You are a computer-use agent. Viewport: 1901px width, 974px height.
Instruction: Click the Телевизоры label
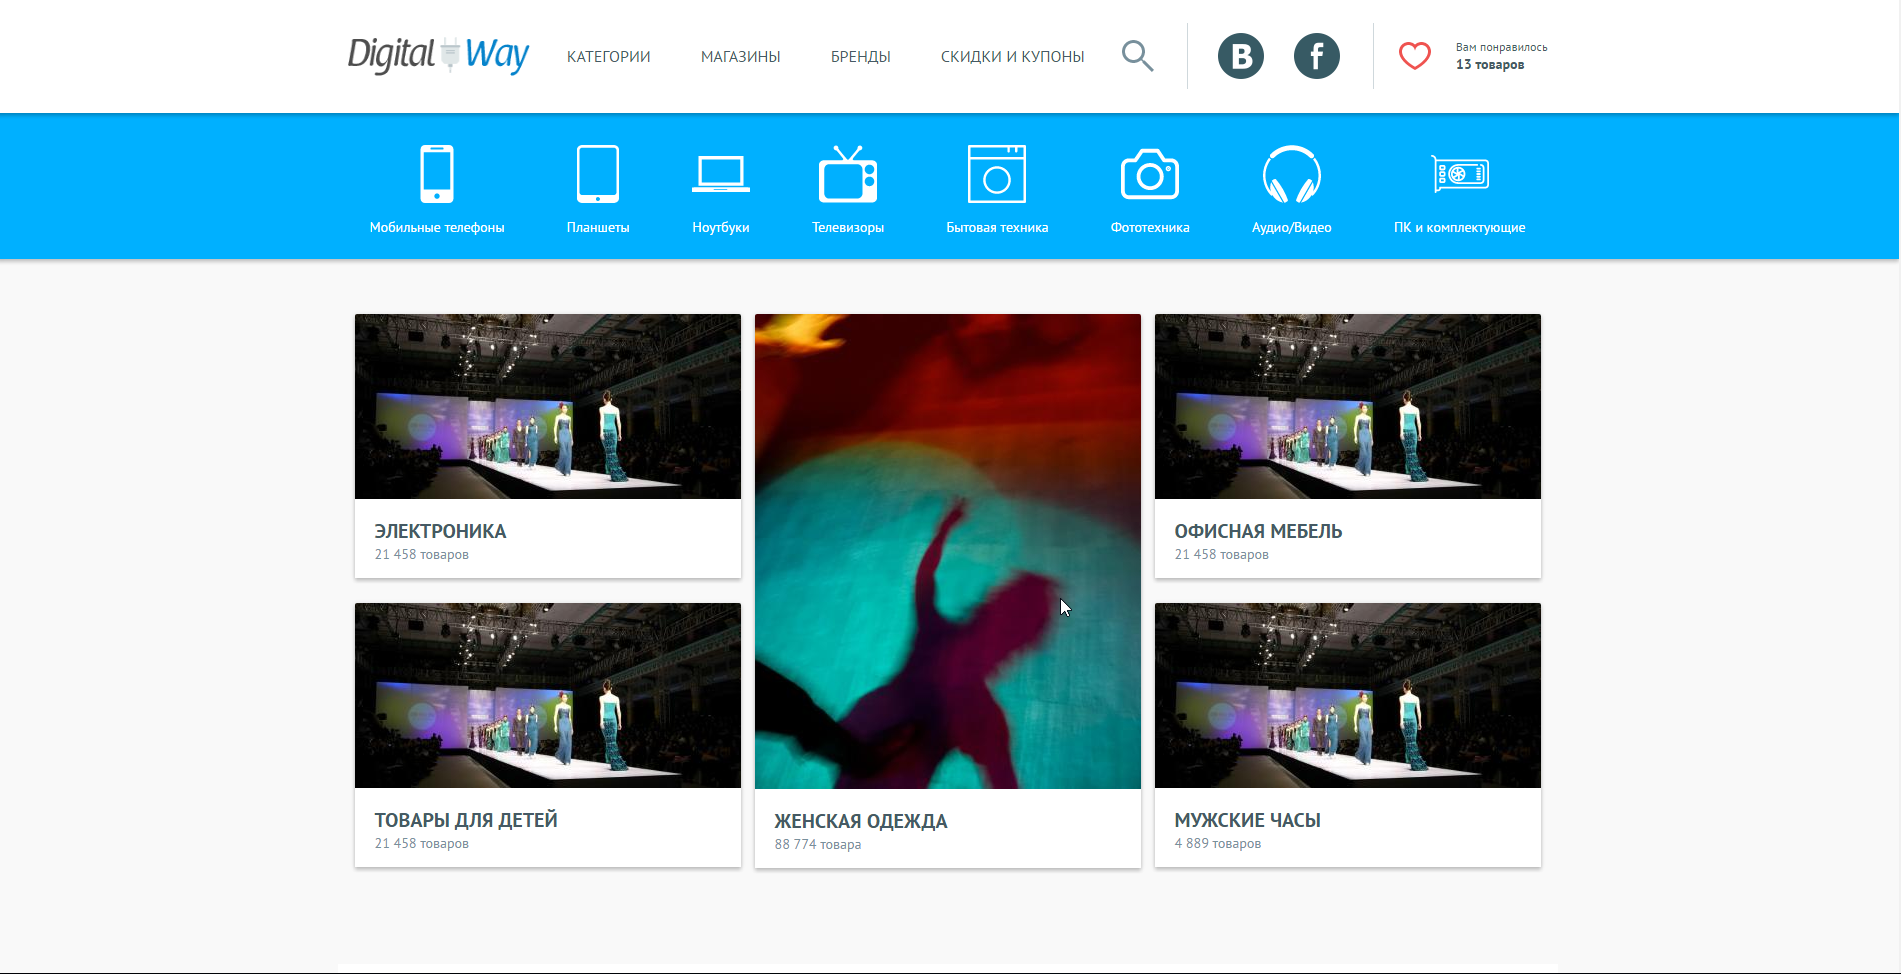848,228
